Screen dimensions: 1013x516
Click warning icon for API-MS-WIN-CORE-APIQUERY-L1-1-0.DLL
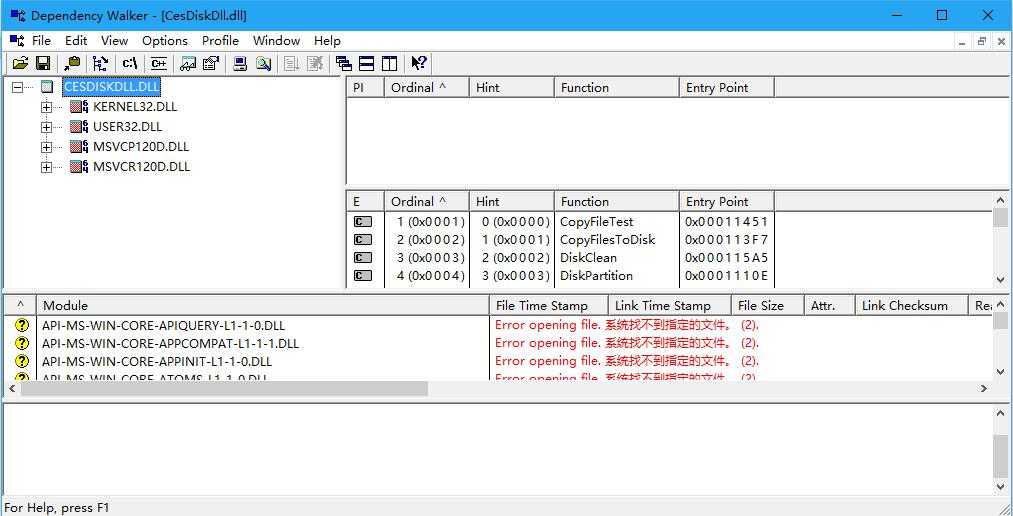[21, 325]
